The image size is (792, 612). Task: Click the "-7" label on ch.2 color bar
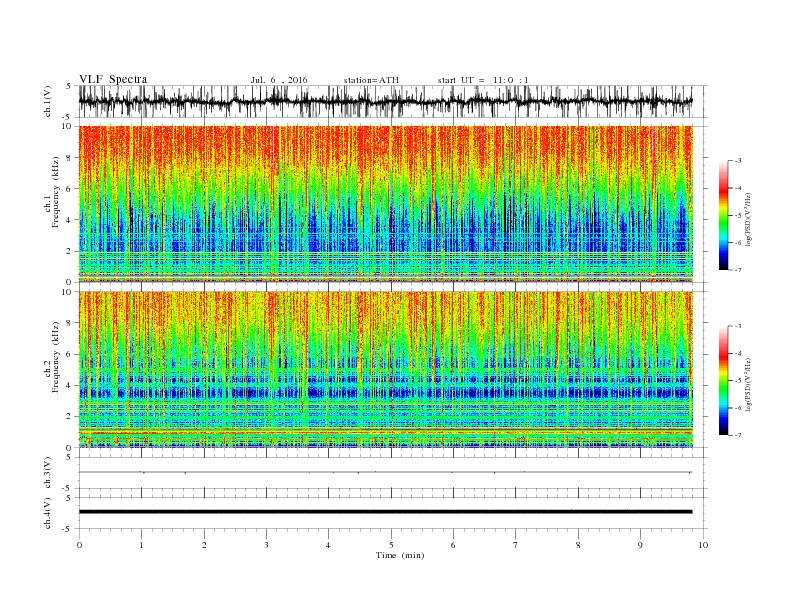click(738, 435)
